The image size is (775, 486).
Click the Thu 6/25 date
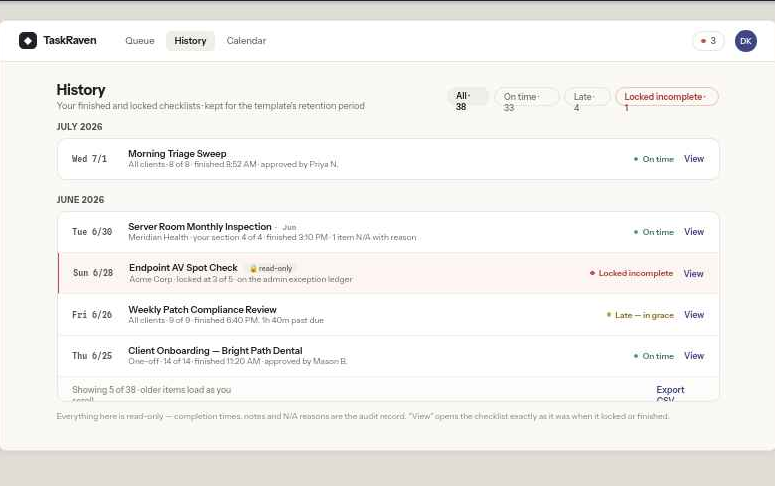[92, 356]
